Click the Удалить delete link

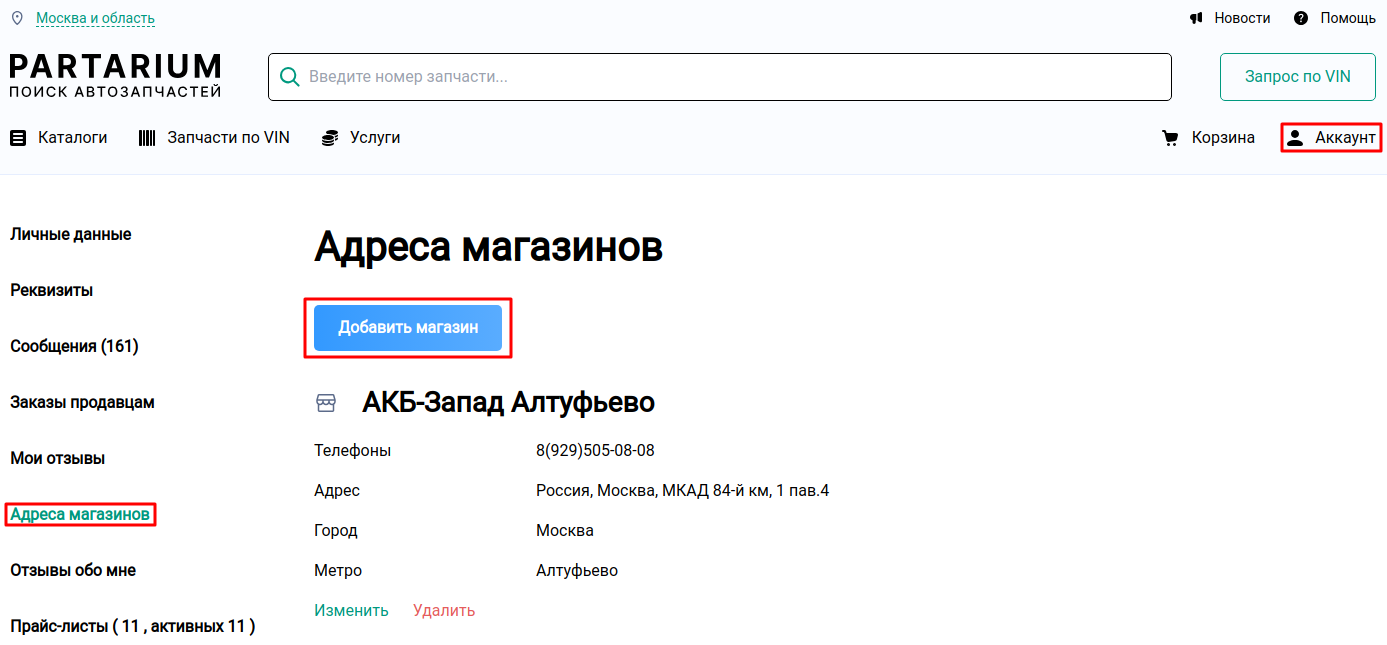click(443, 609)
